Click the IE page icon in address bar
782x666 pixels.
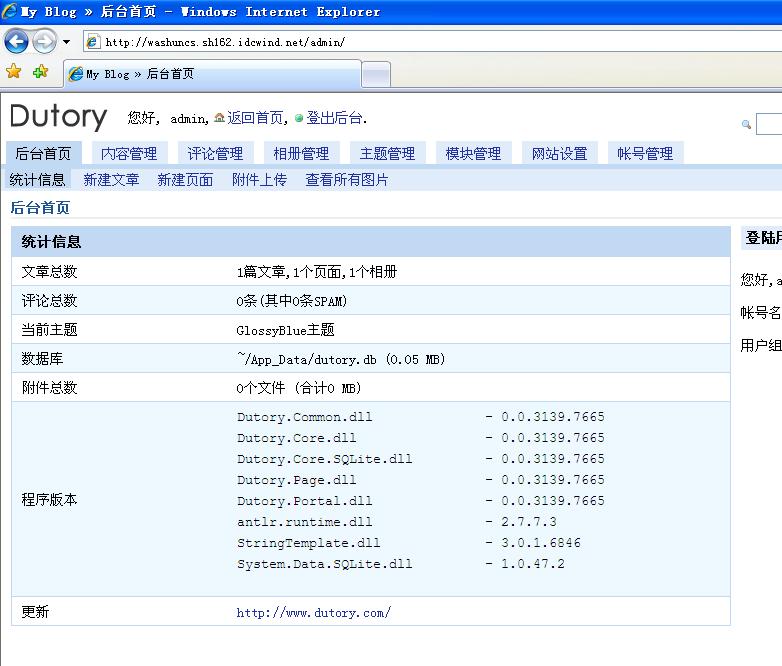pos(93,42)
